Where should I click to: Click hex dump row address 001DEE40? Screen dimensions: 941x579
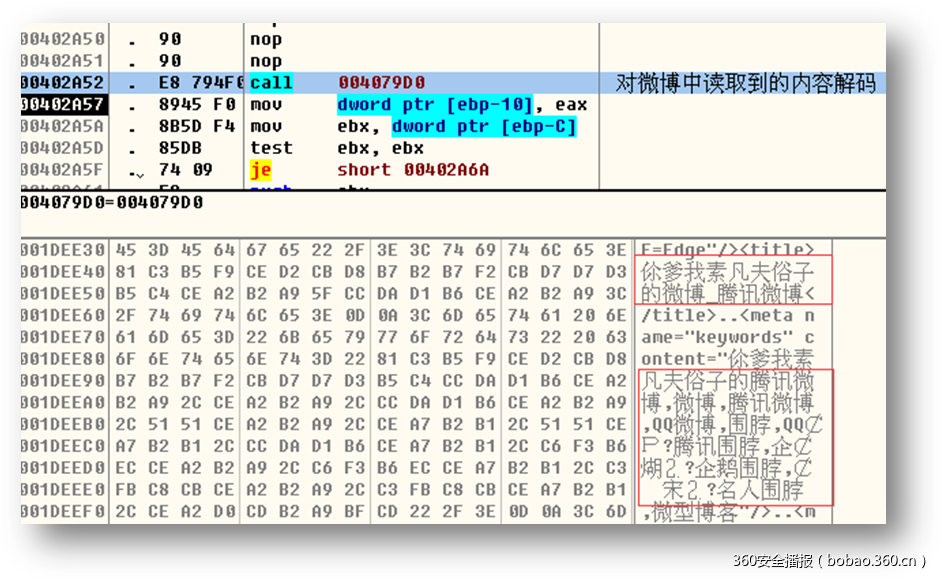pos(62,271)
